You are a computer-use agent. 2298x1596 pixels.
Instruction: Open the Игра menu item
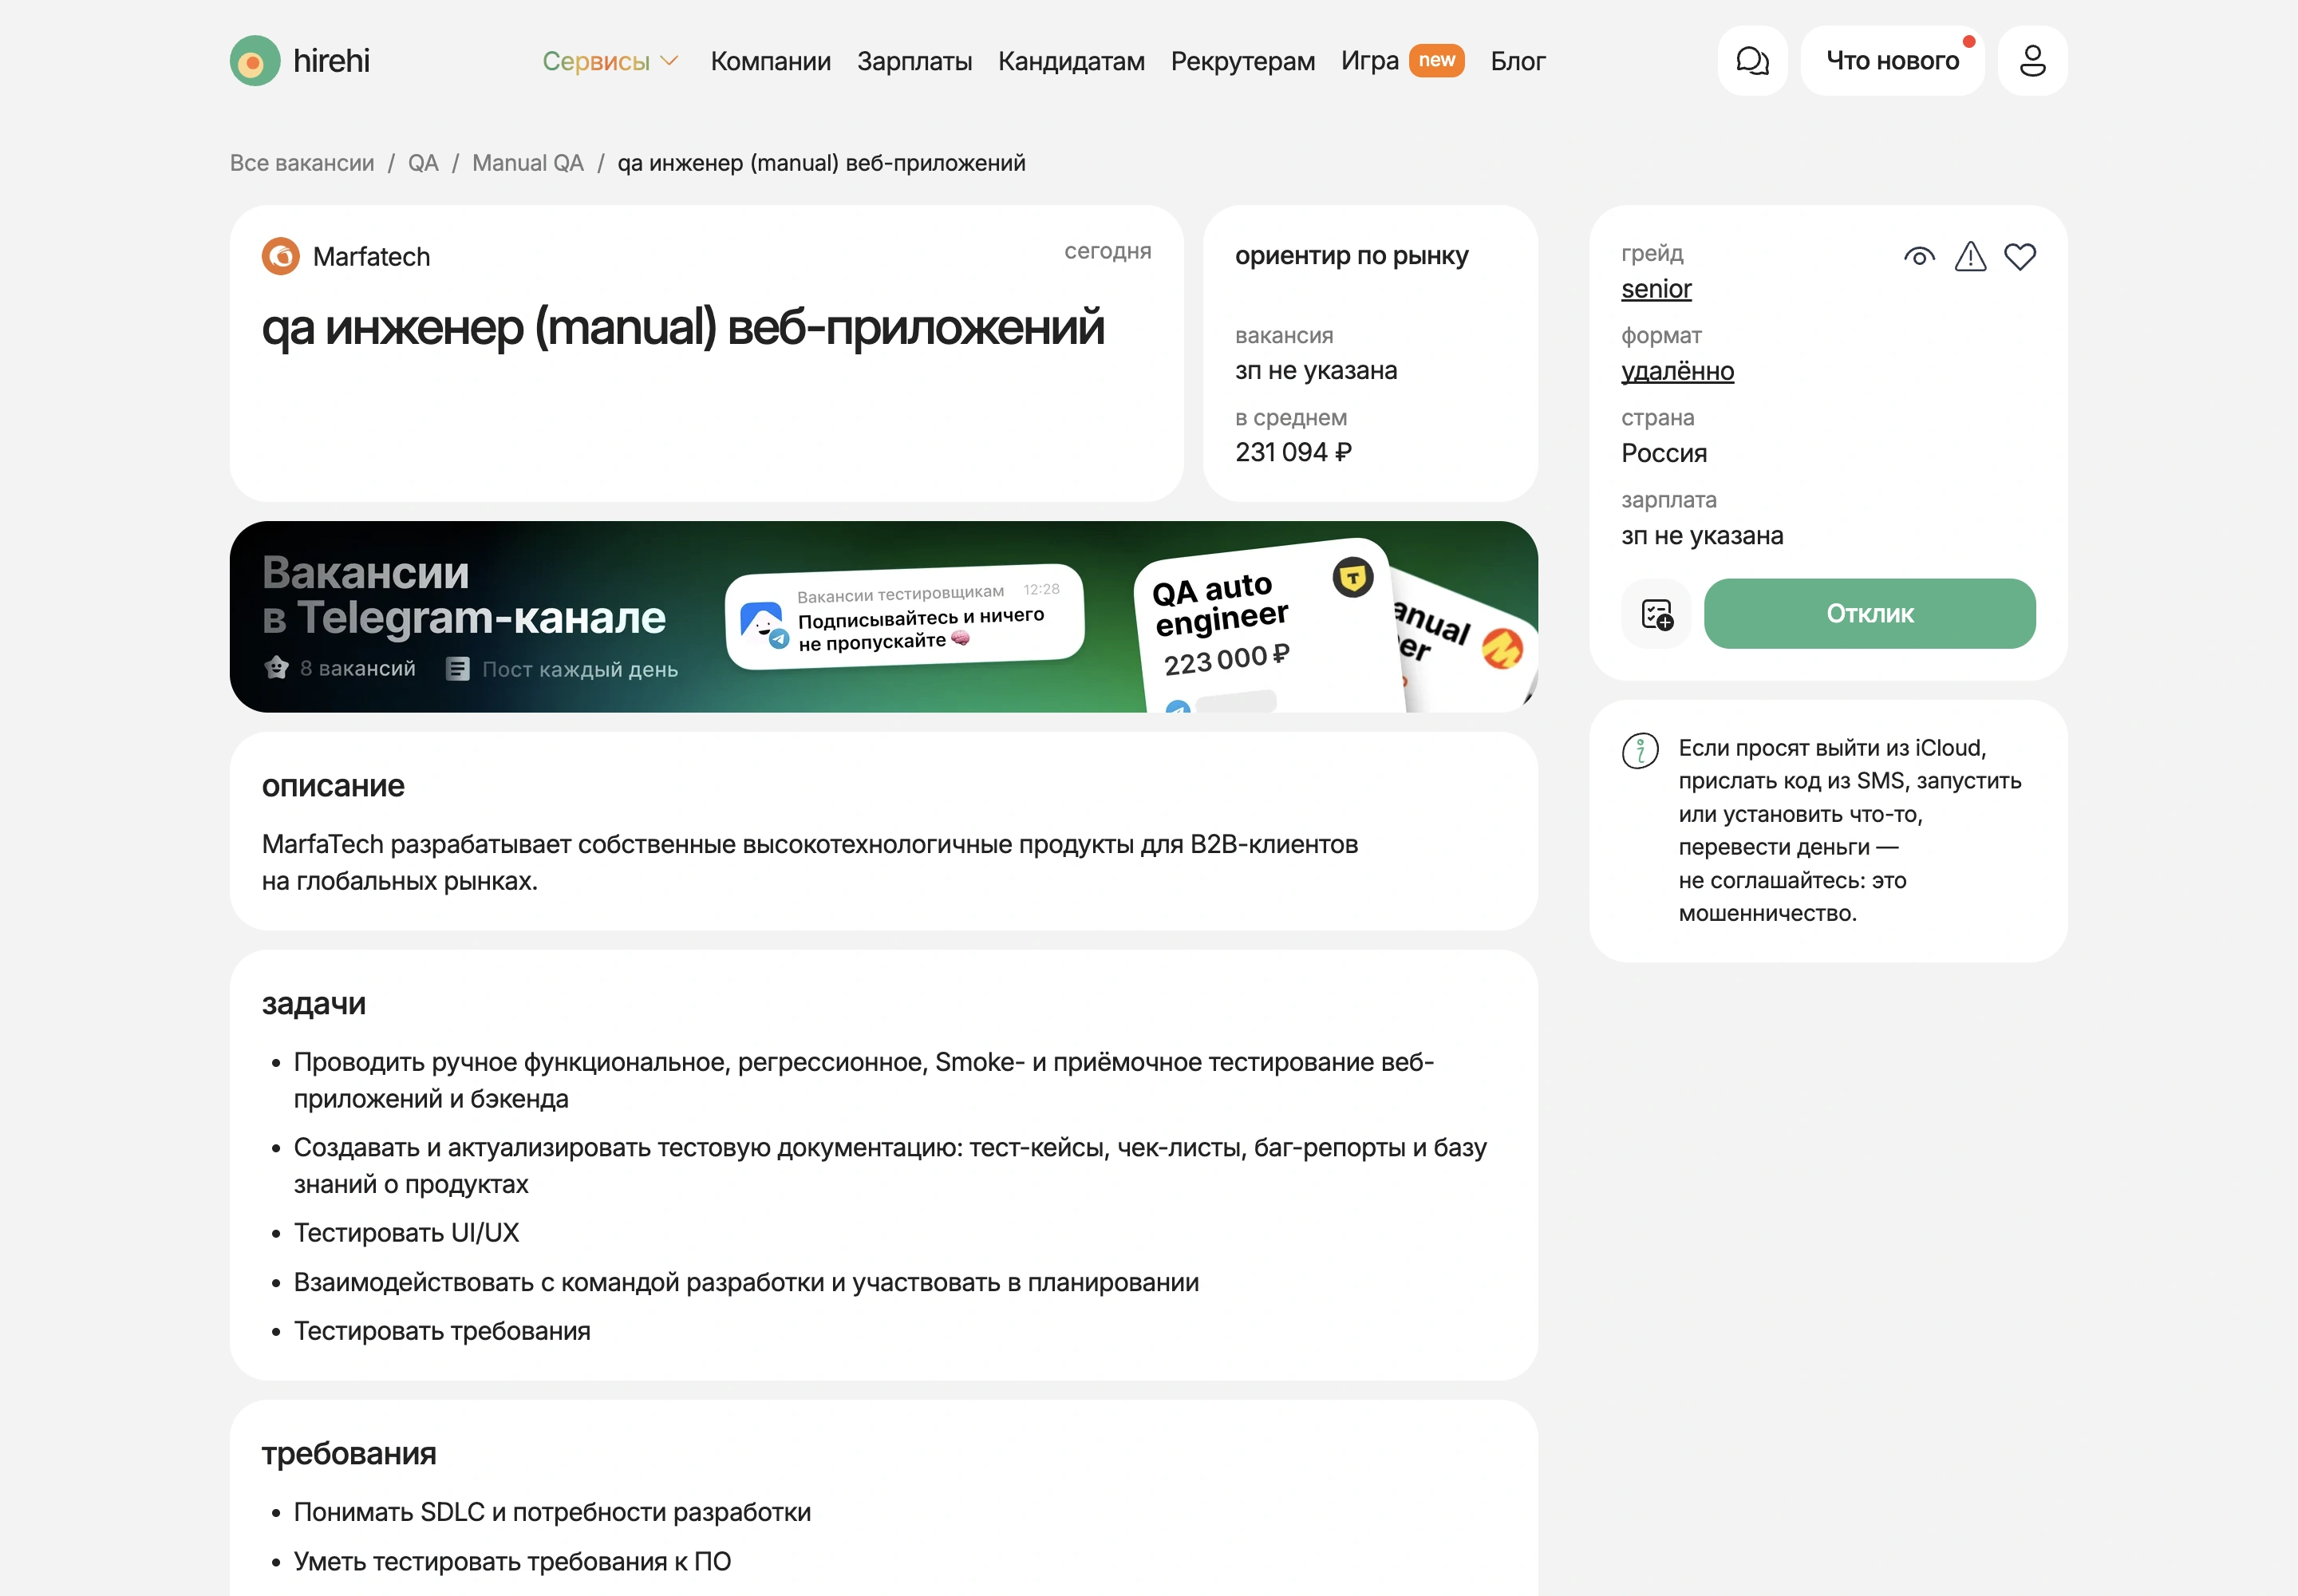(1370, 61)
